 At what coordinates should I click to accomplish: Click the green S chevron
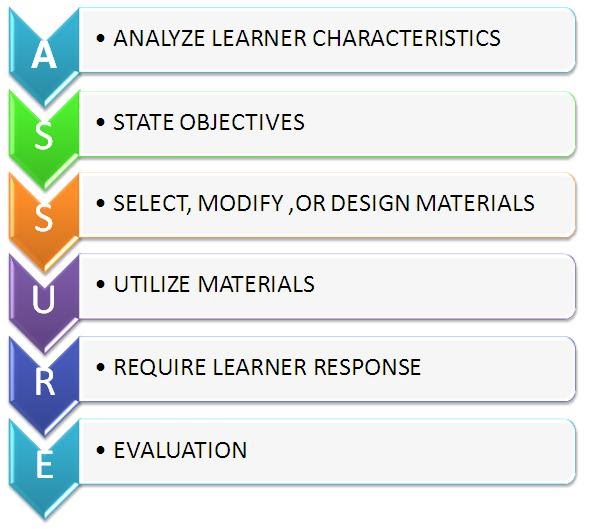[x=44, y=138]
